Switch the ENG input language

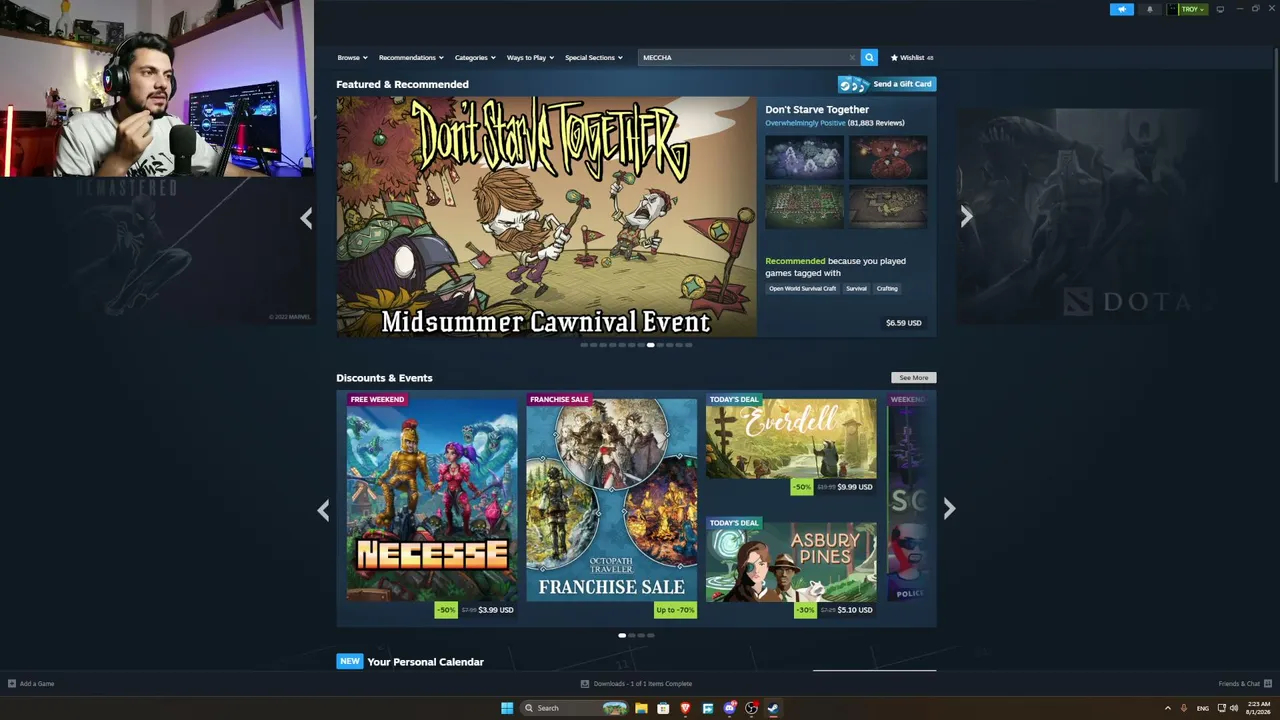pyautogui.click(x=1203, y=708)
